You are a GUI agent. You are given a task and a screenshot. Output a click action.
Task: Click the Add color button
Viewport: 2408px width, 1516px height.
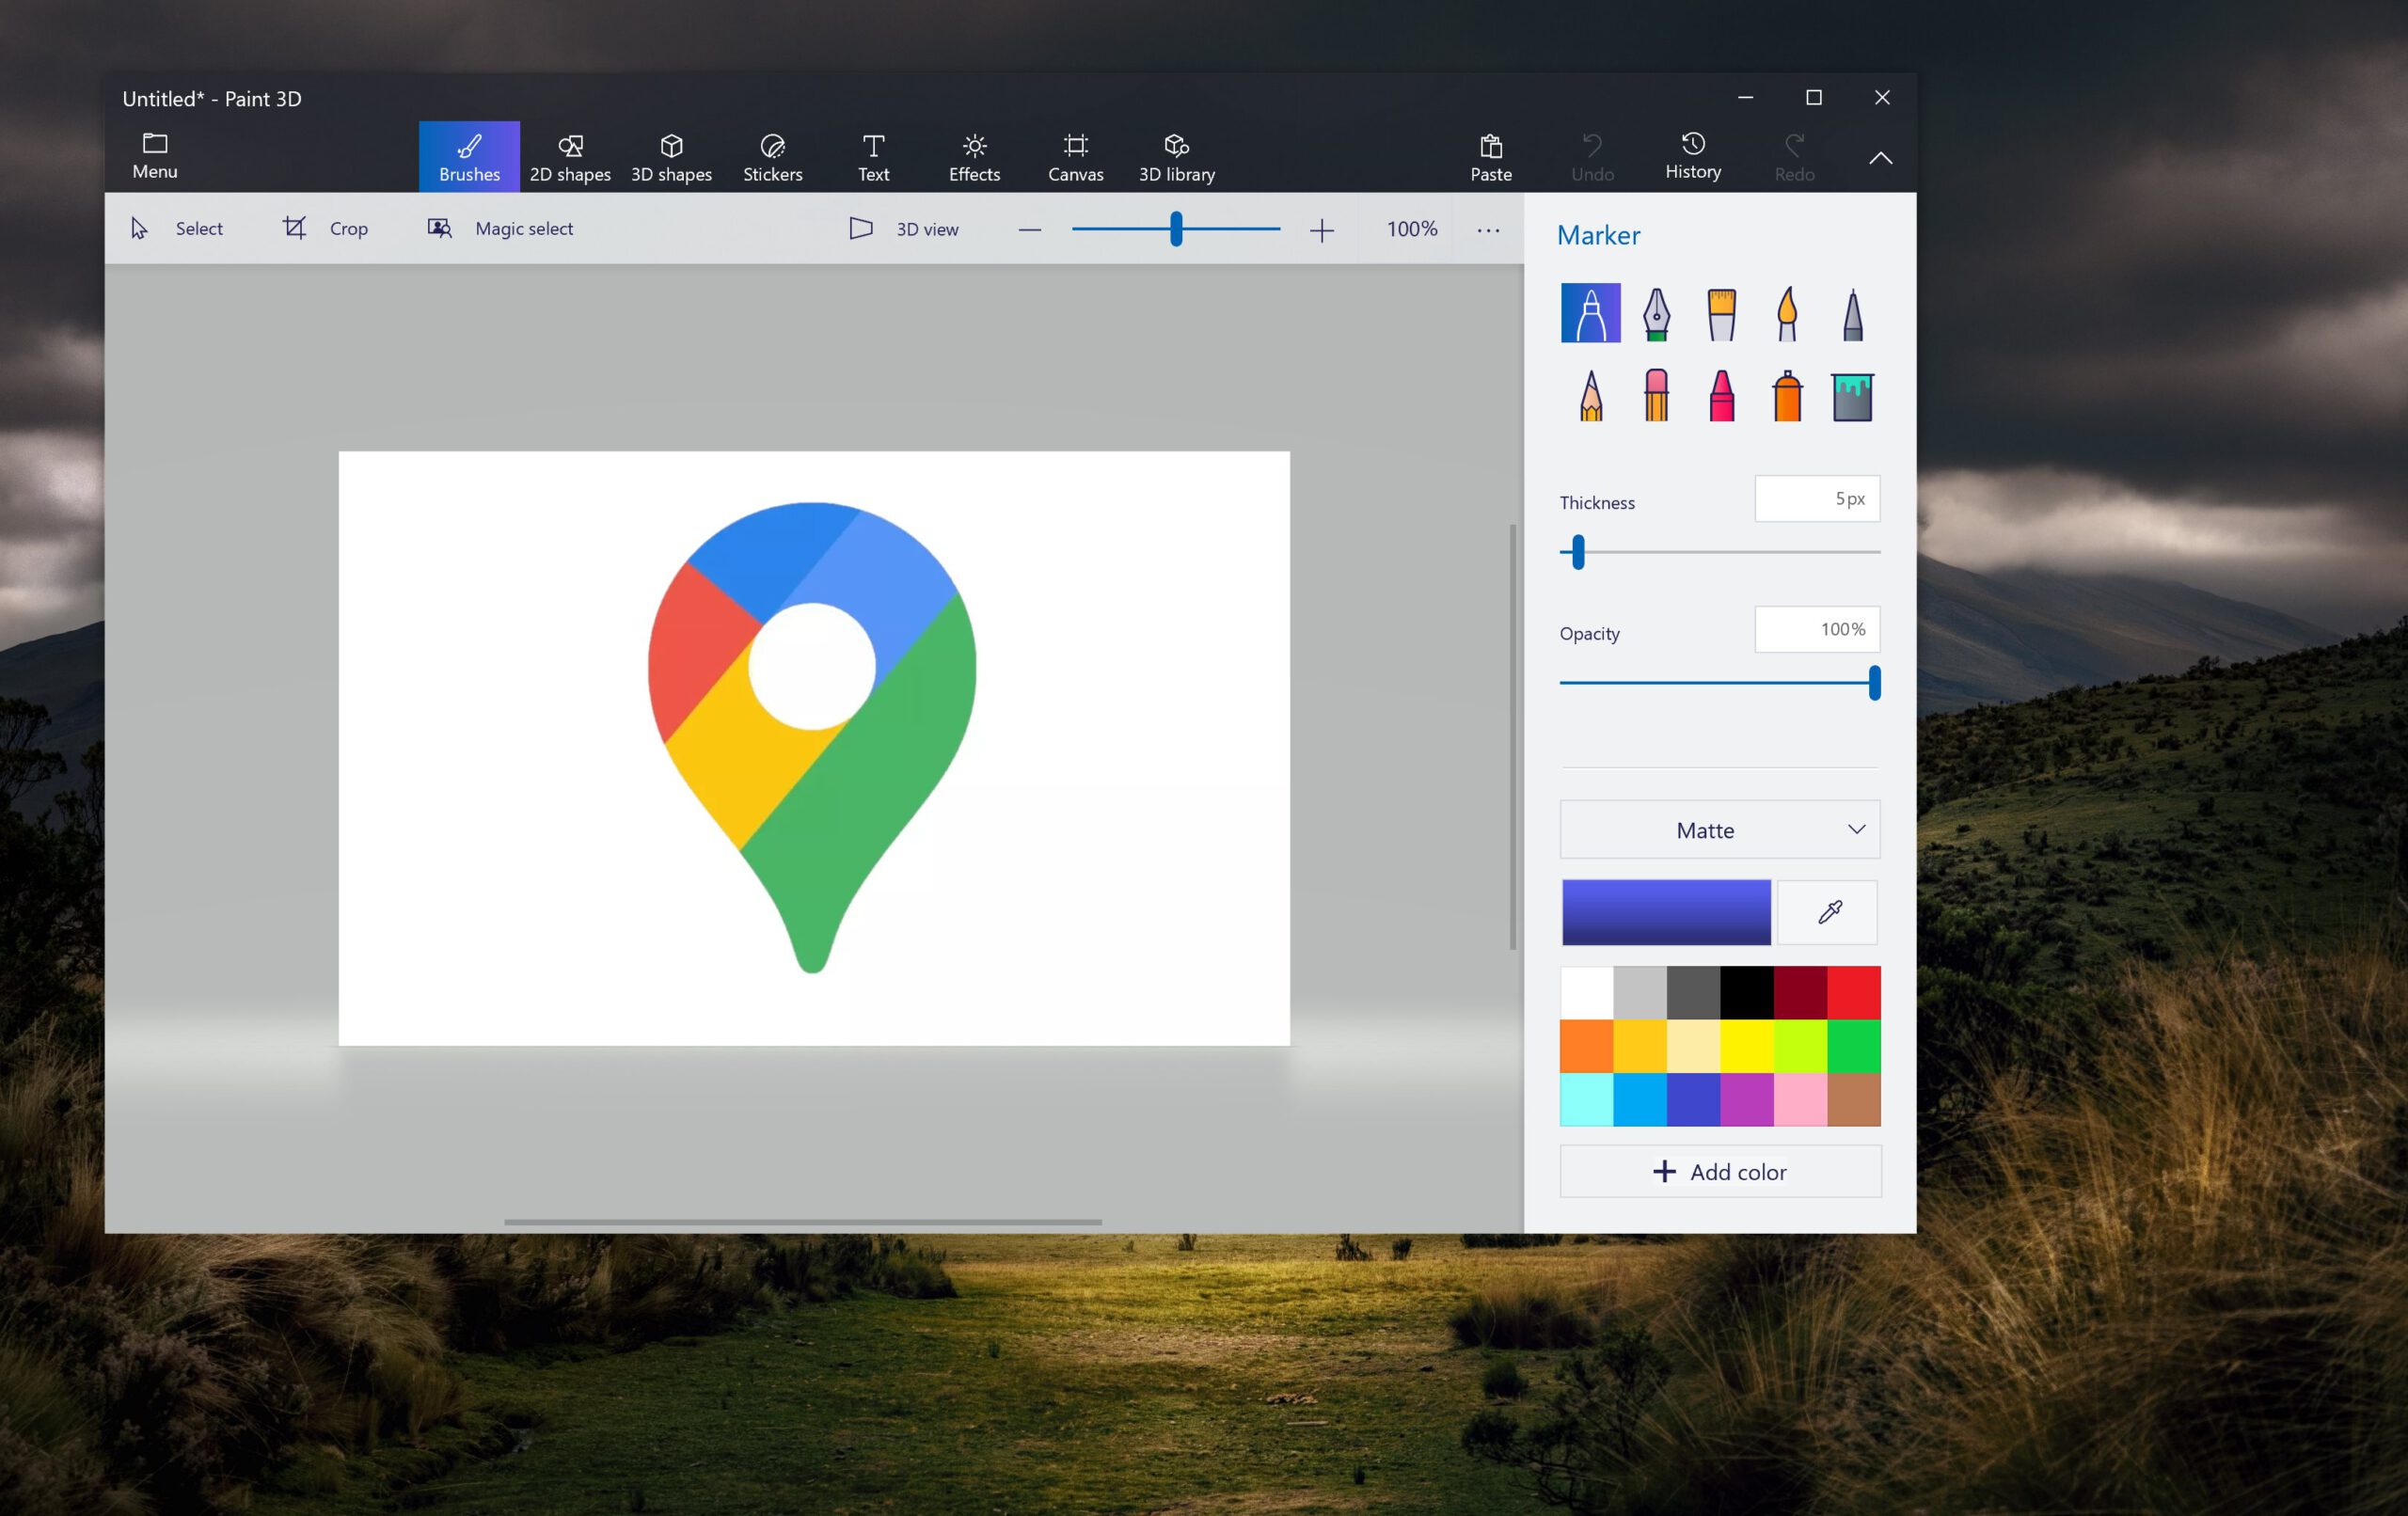click(x=1720, y=1171)
